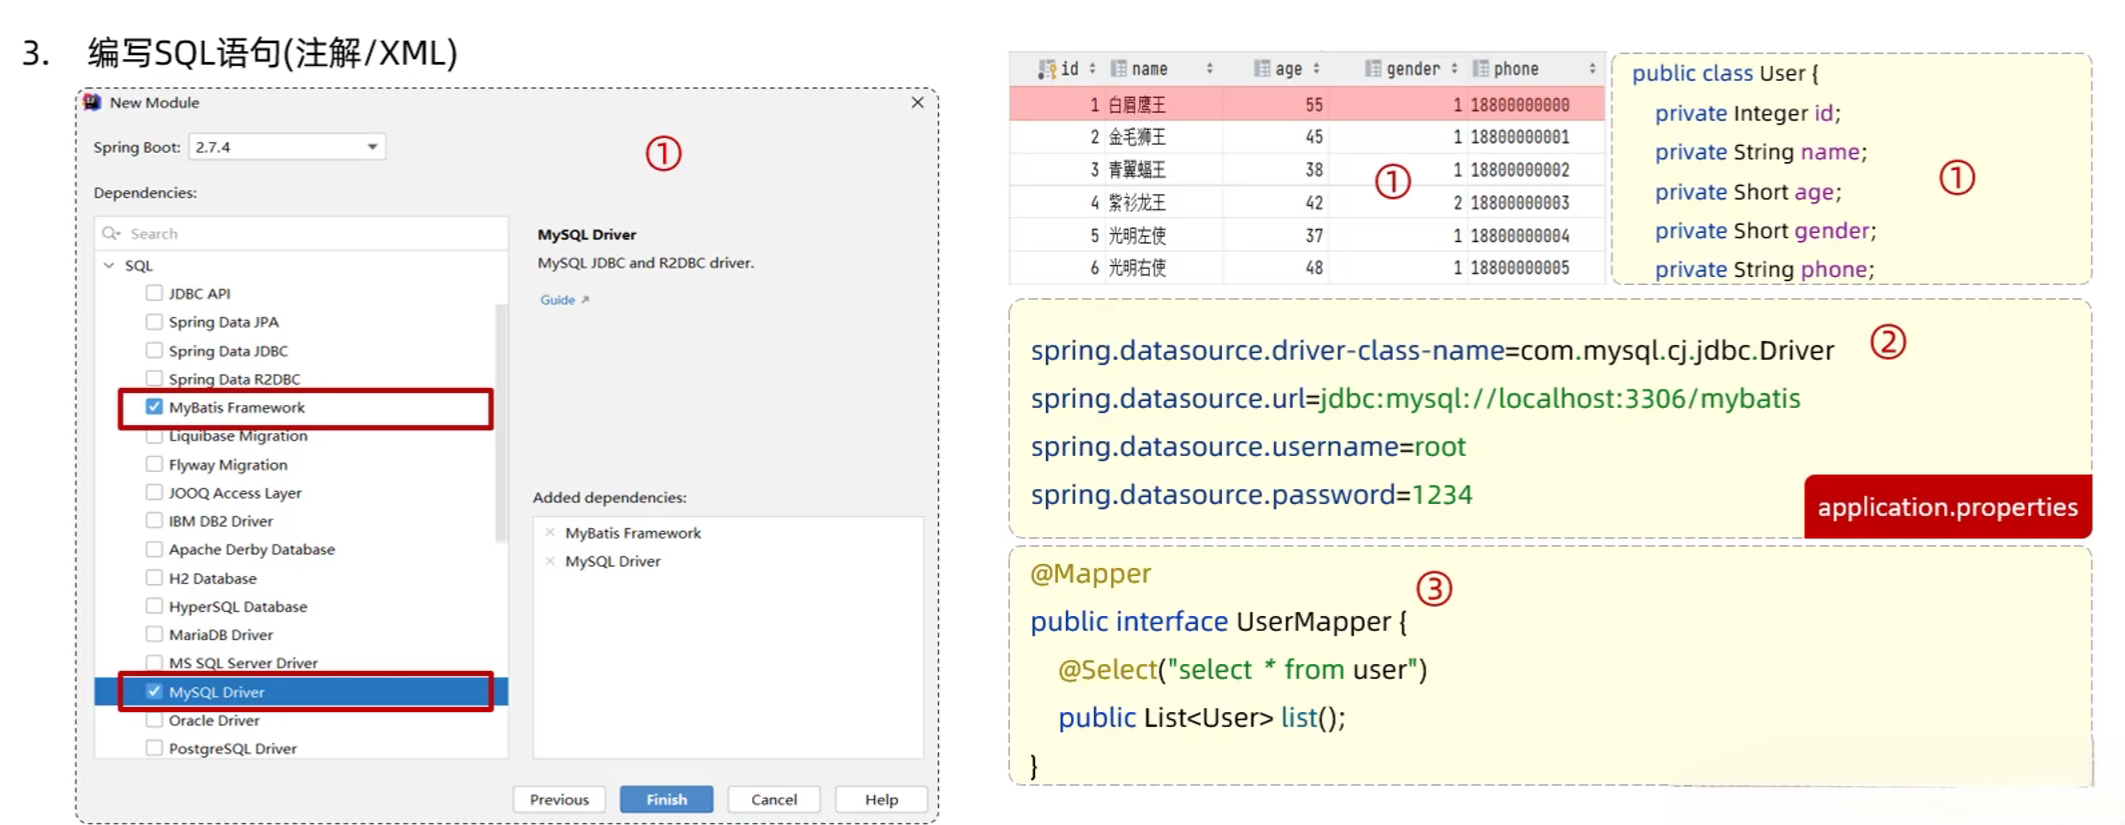
Task: Enable the Spring Data JPA checkbox
Action: tap(154, 322)
